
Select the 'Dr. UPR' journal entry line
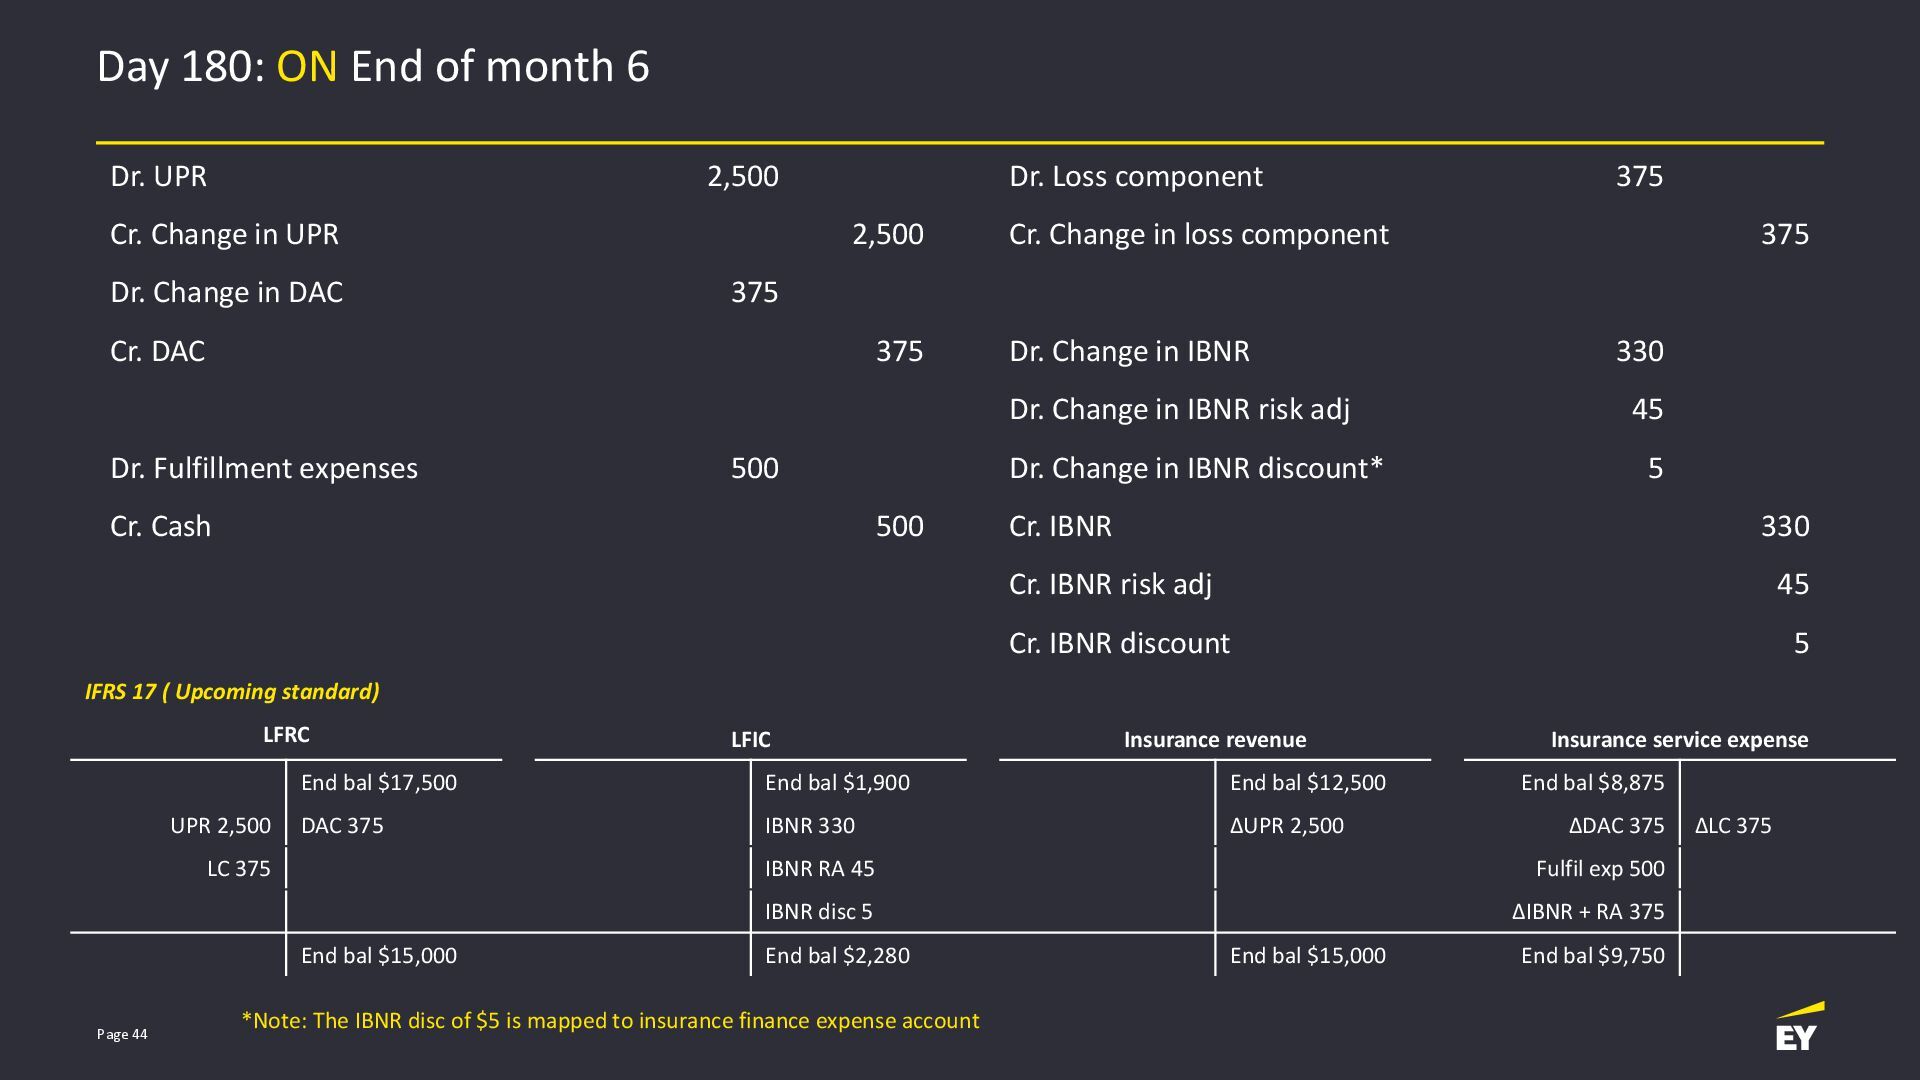pyautogui.click(x=158, y=176)
